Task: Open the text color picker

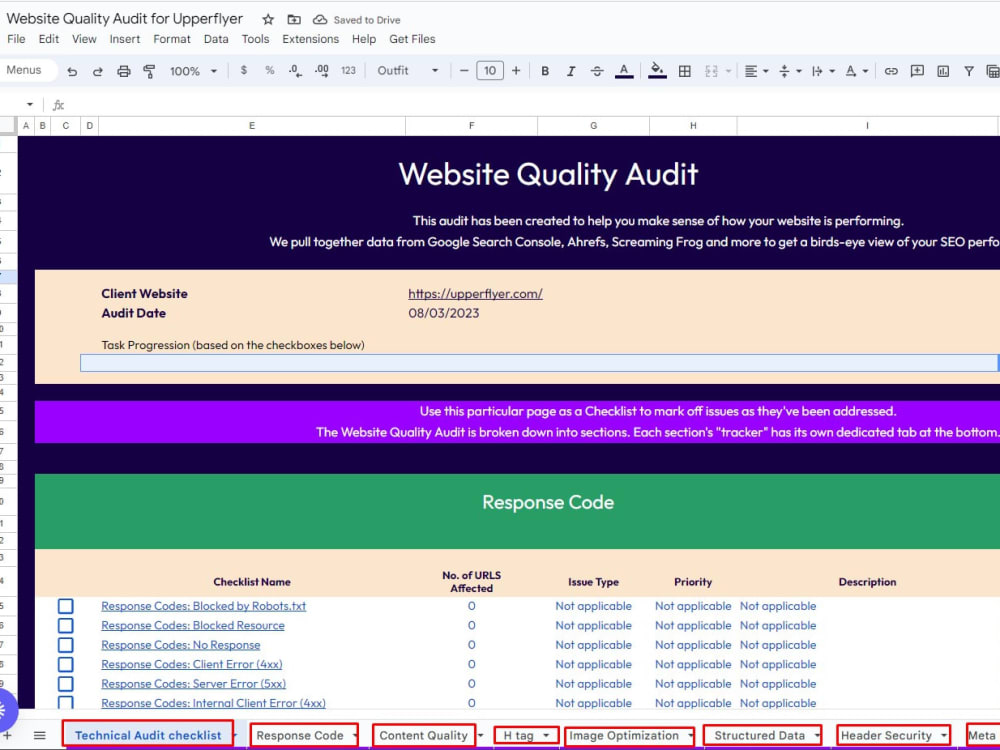Action: (x=624, y=71)
